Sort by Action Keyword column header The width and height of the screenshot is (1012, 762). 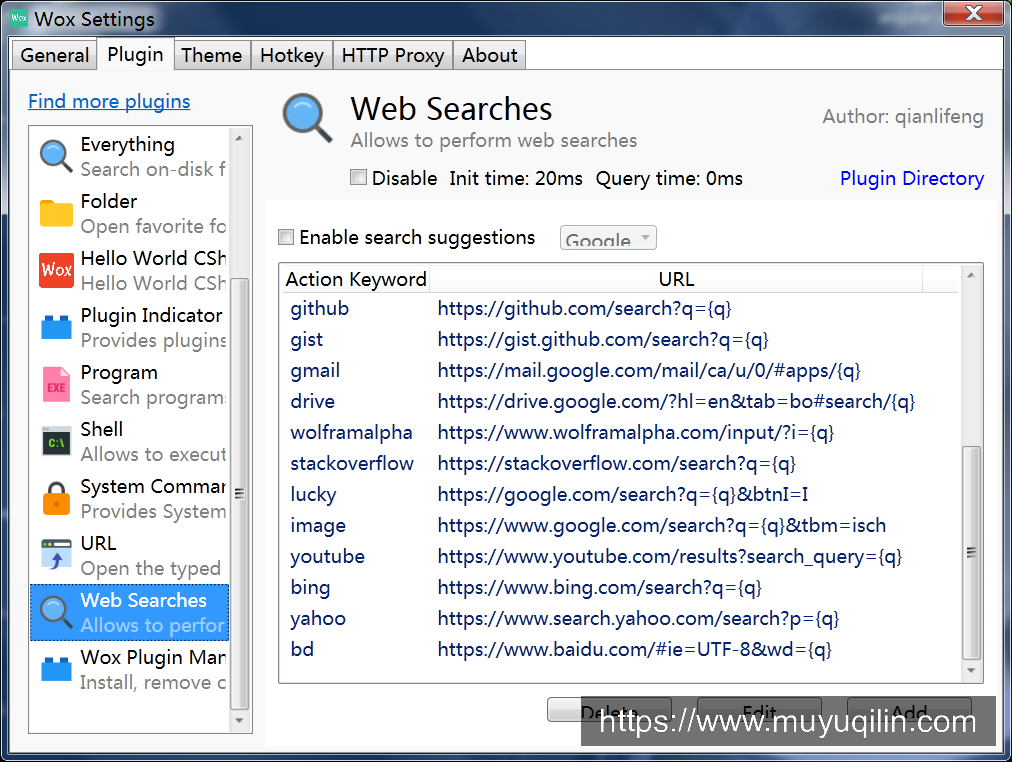pos(356,279)
